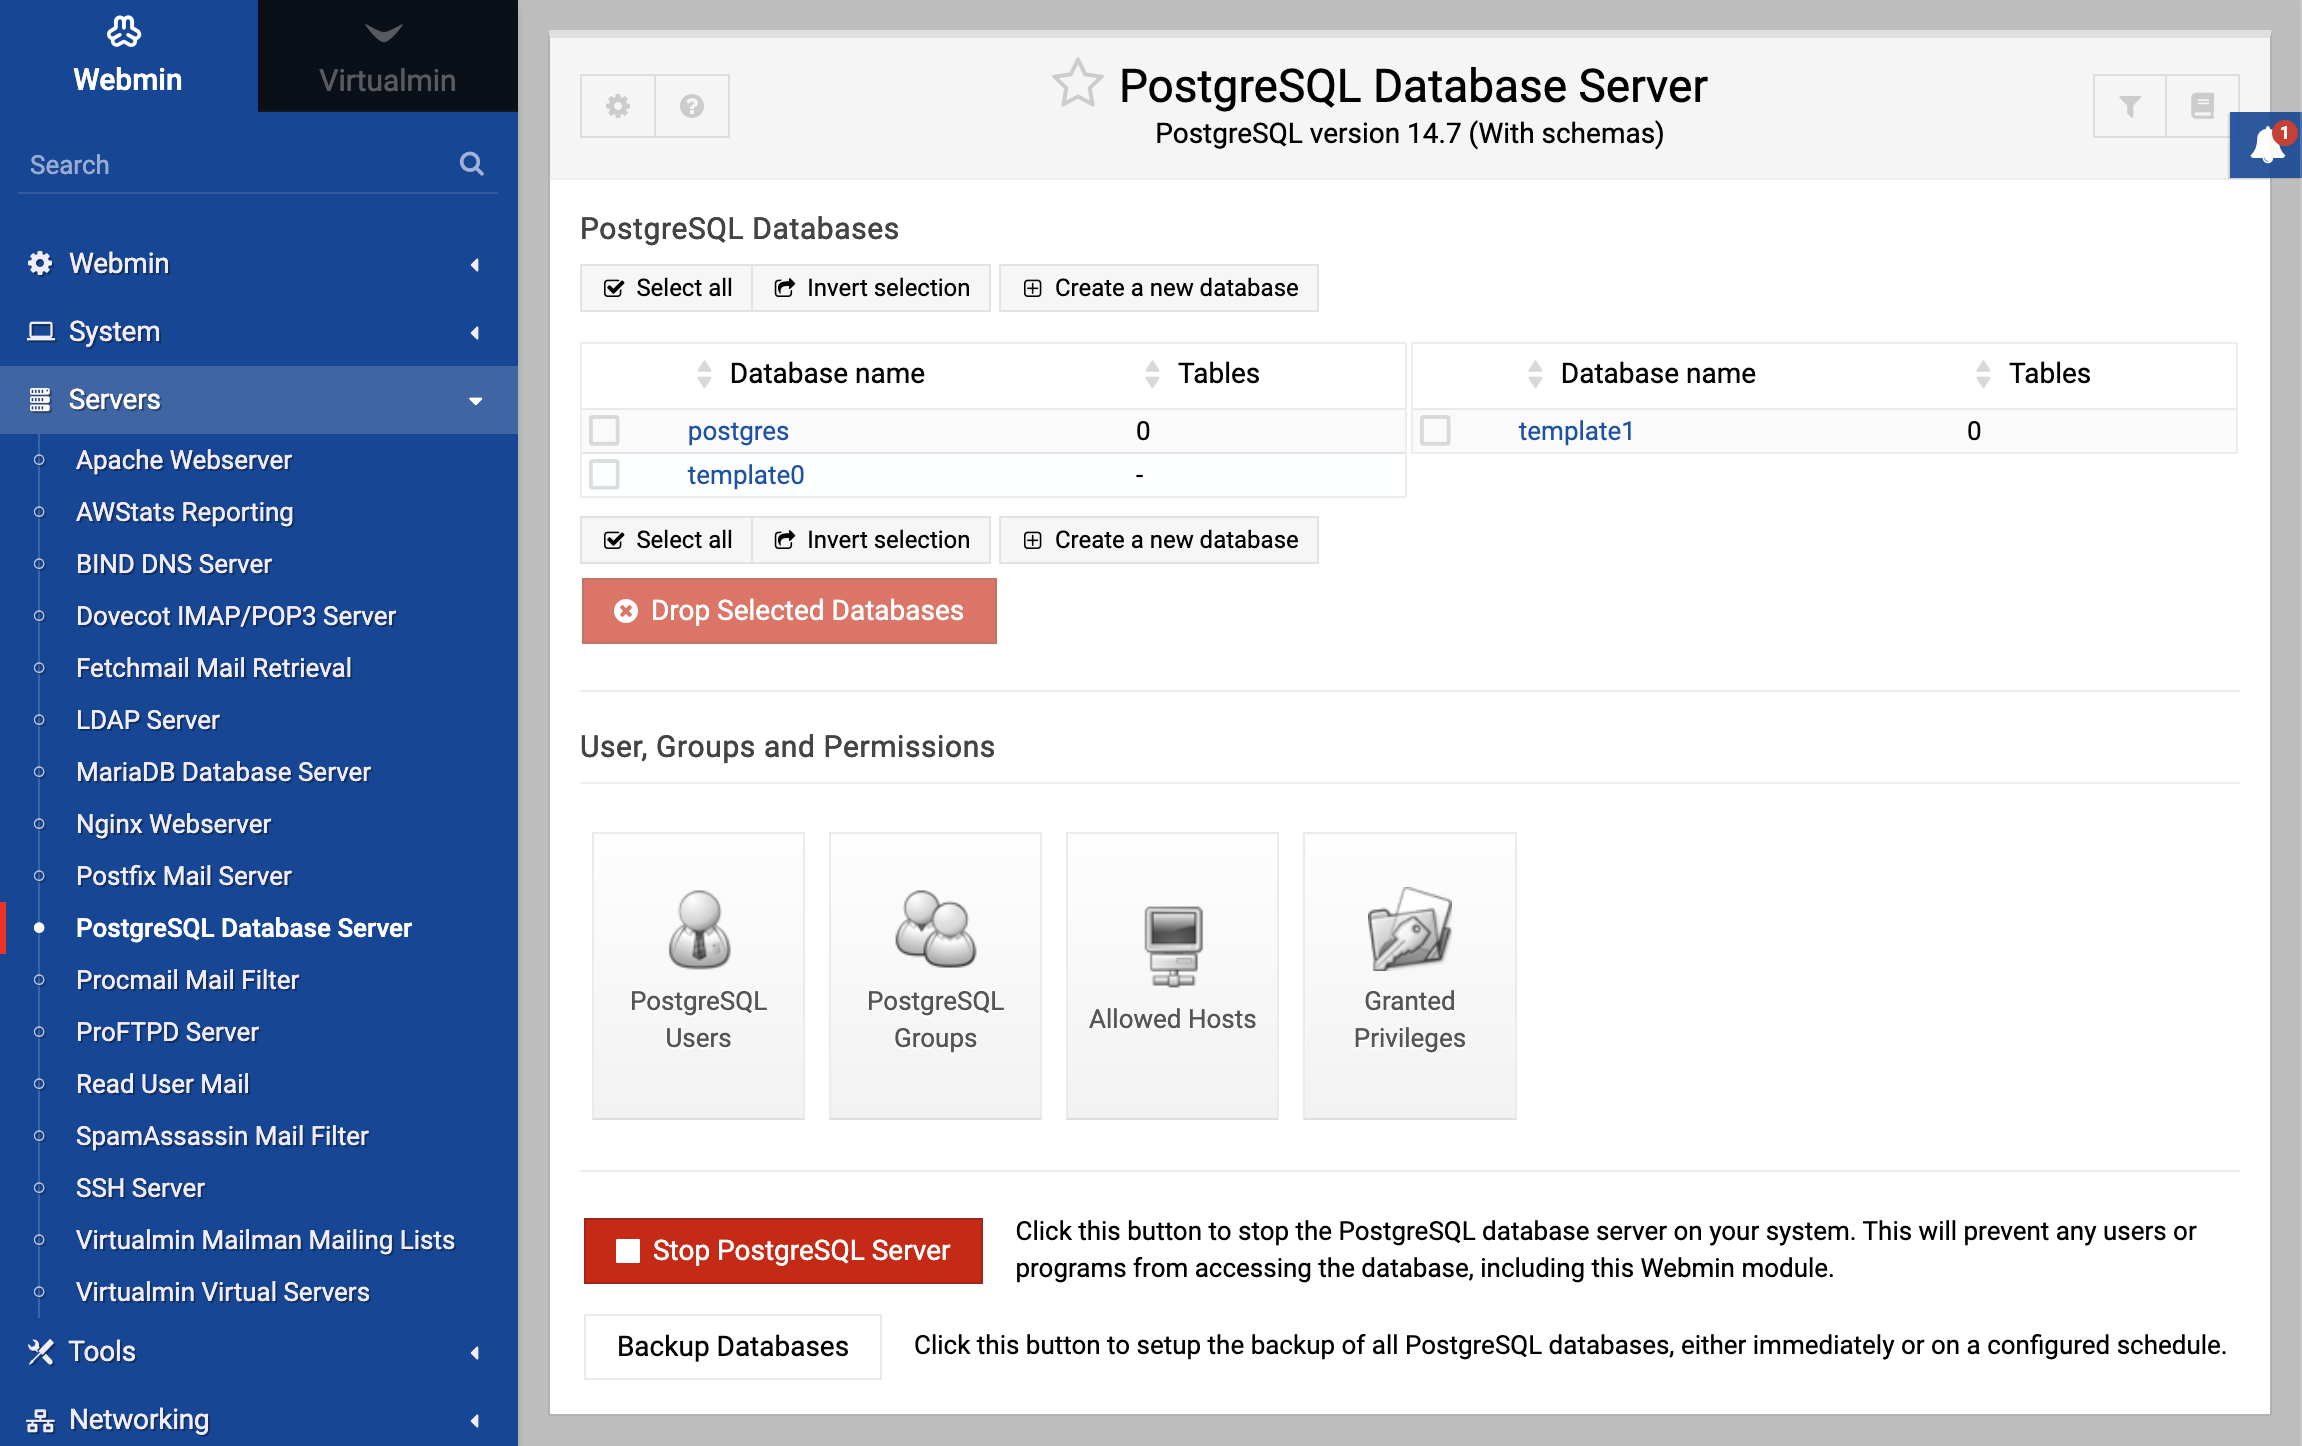The width and height of the screenshot is (2302, 1446).
Task: Click inside the sidebar search field
Action: pyautogui.click(x=230, y=163)
